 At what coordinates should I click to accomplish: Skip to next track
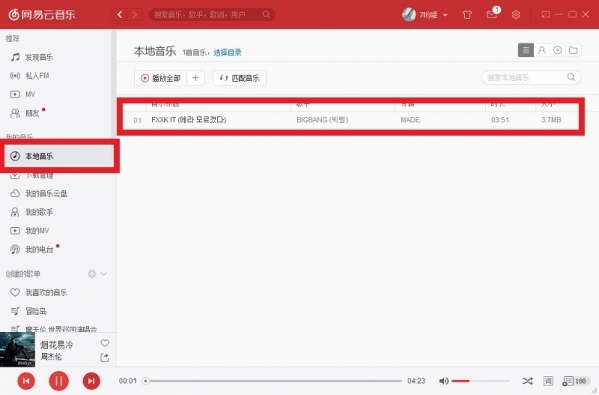tap(91, 381)
